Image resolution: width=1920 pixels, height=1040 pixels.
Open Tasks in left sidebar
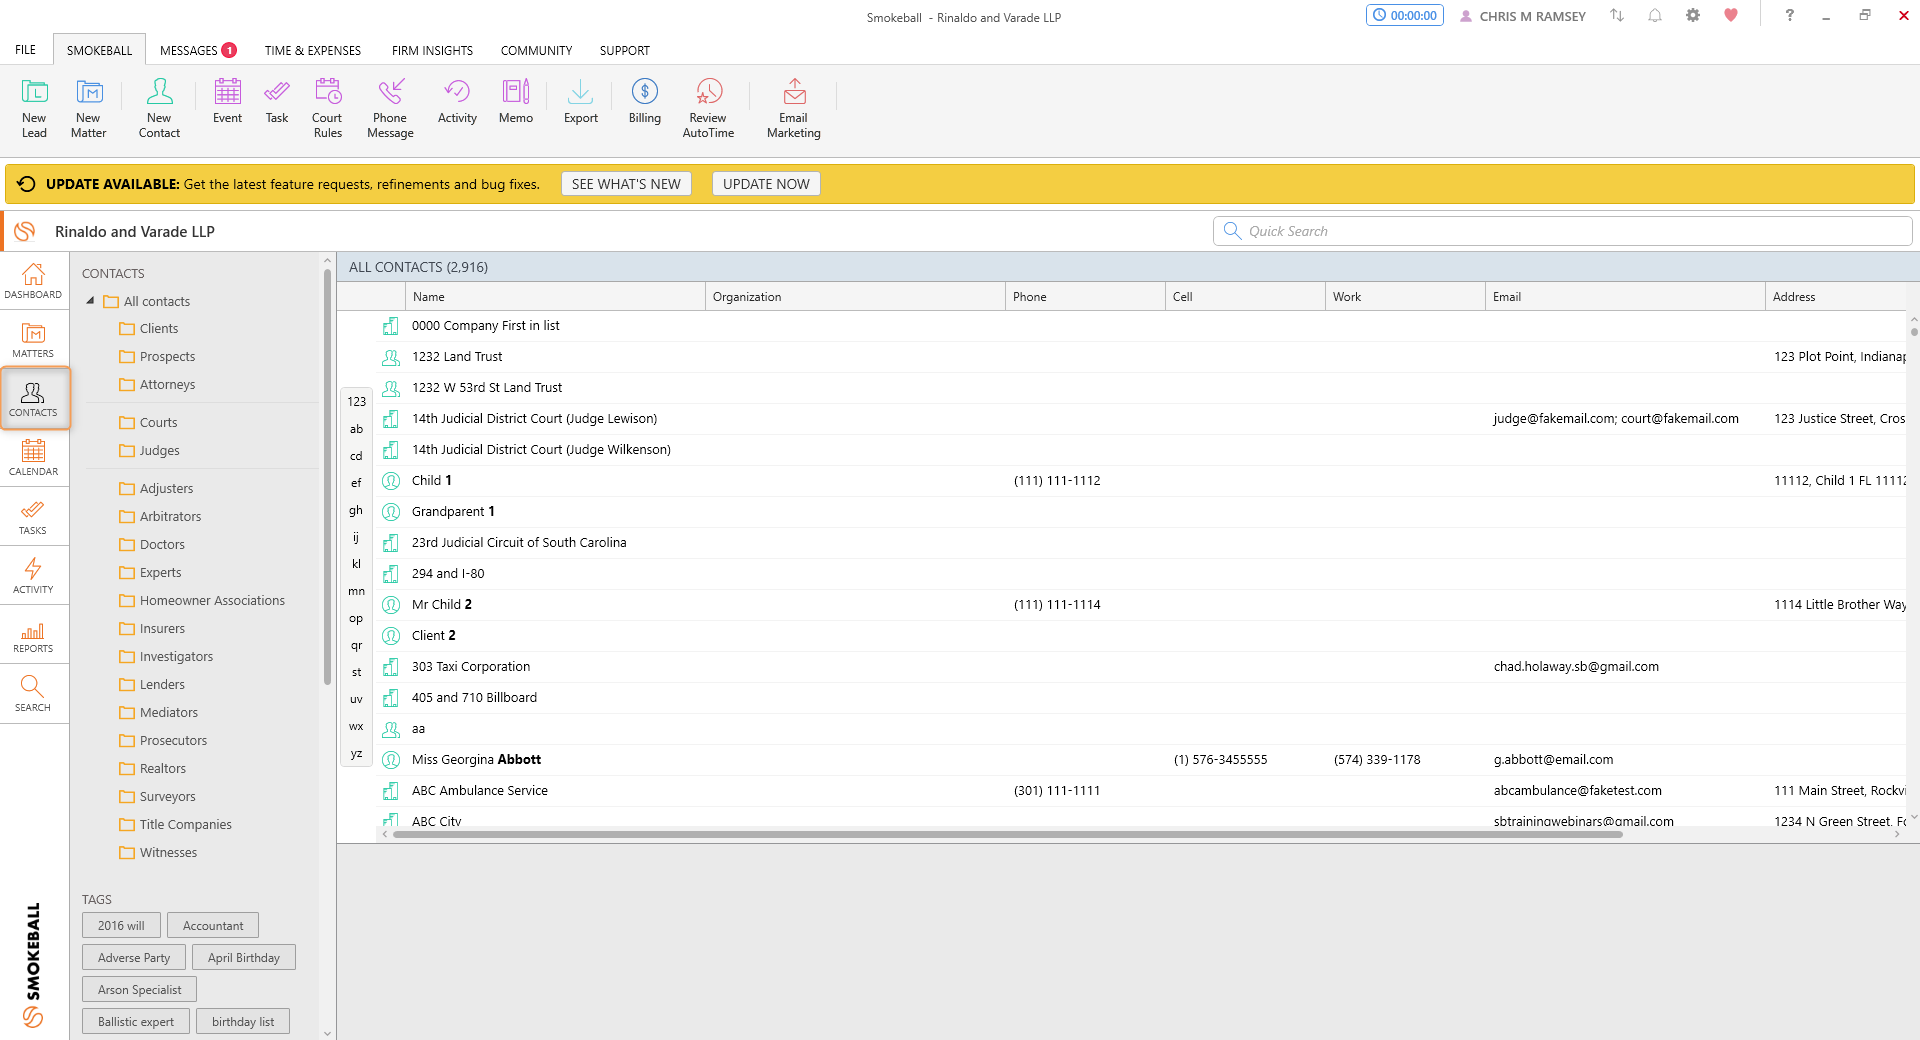point(33,517)
